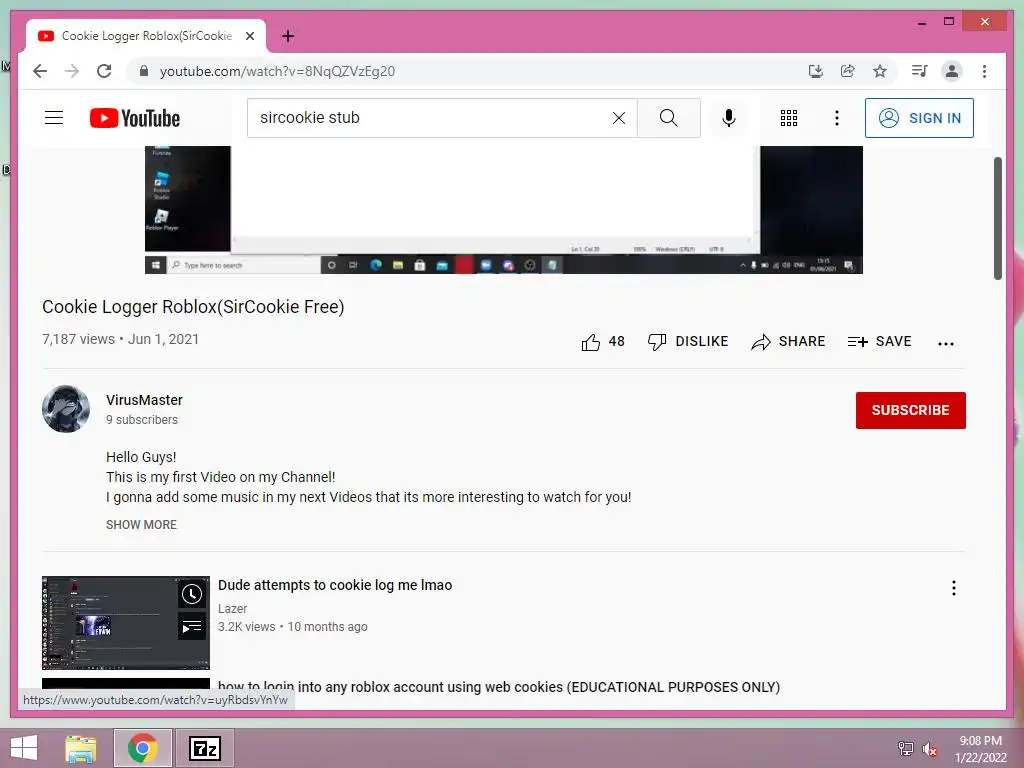Open File Explorer from the taskbar
Image resolution: width=1024 pixels, height=768 pixels.
pyautogui.click(x=81, y=748)
